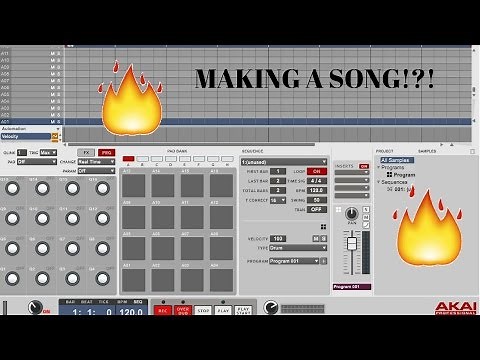Open the first INSERTS slot dropdown

352,172
